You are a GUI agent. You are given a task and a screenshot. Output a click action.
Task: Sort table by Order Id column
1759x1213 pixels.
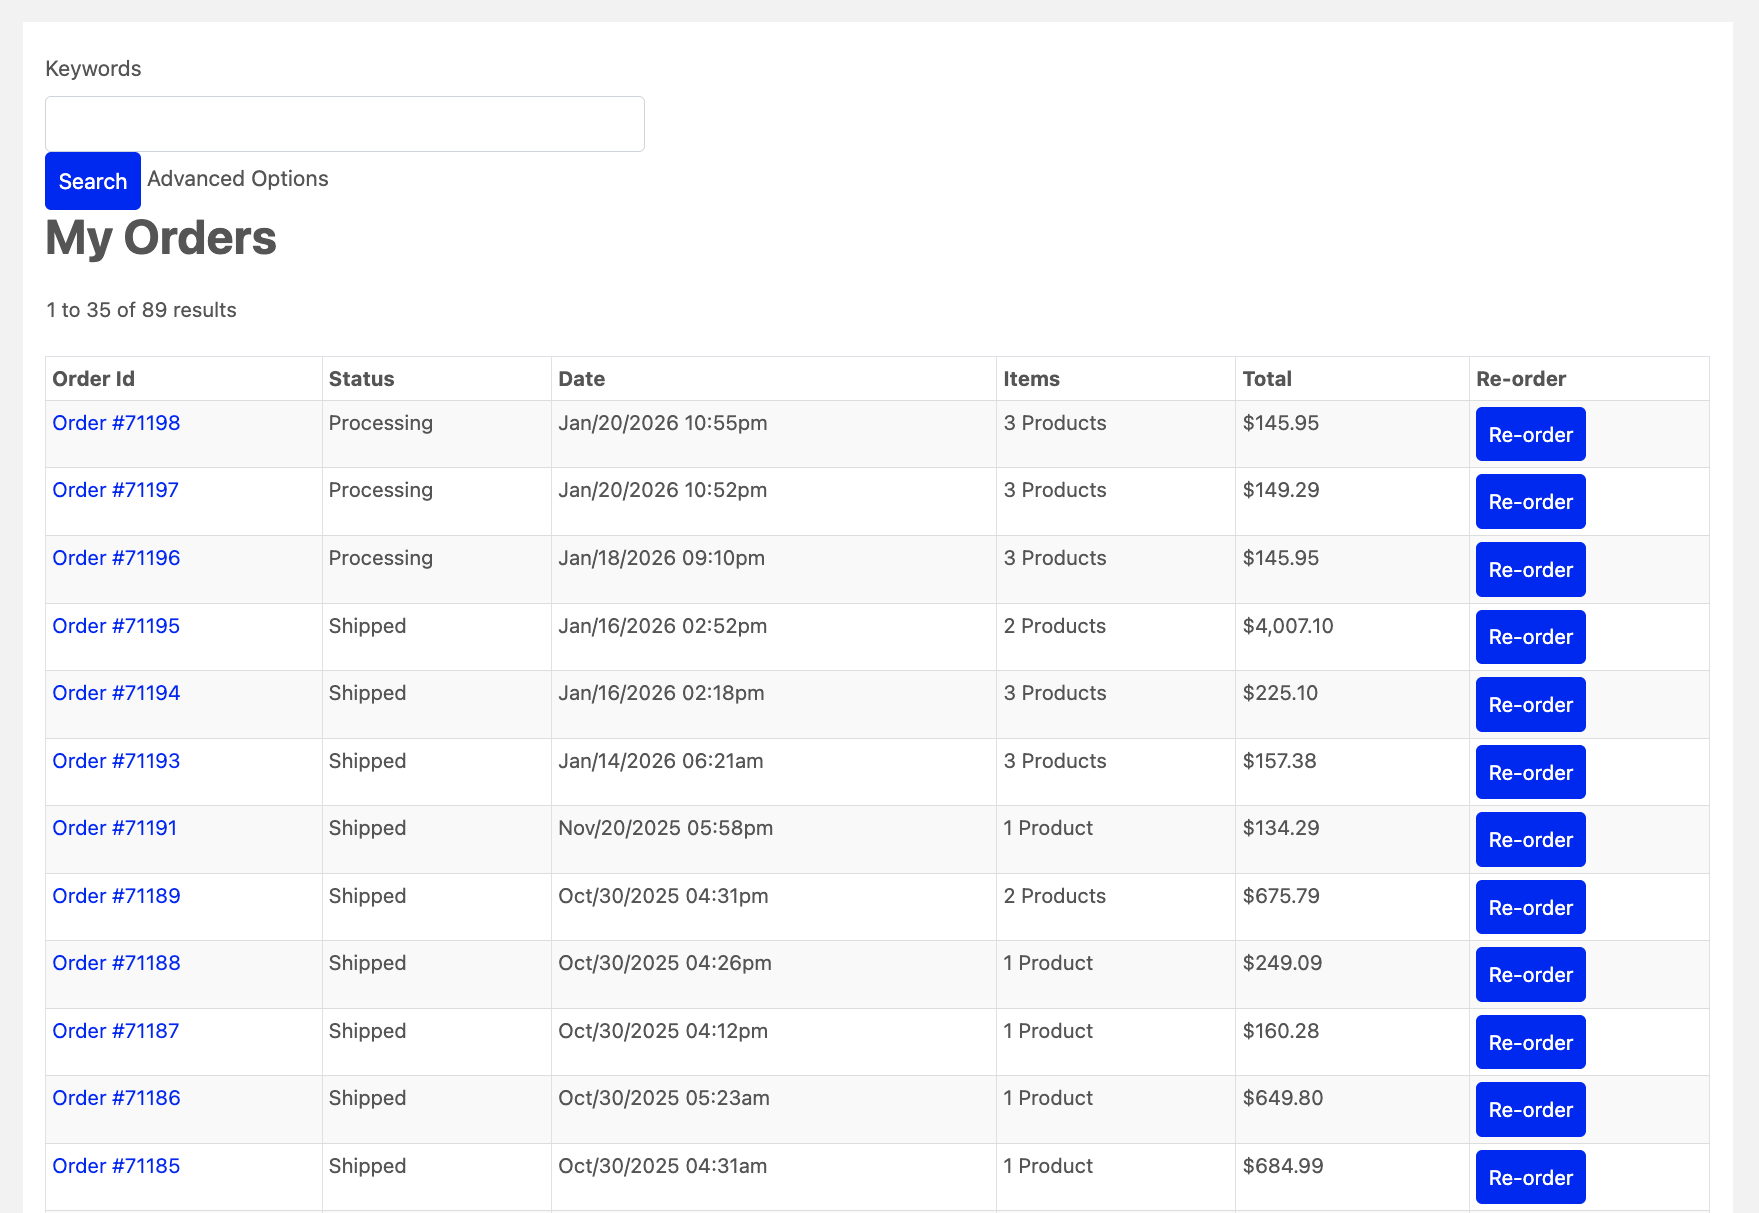92,378
